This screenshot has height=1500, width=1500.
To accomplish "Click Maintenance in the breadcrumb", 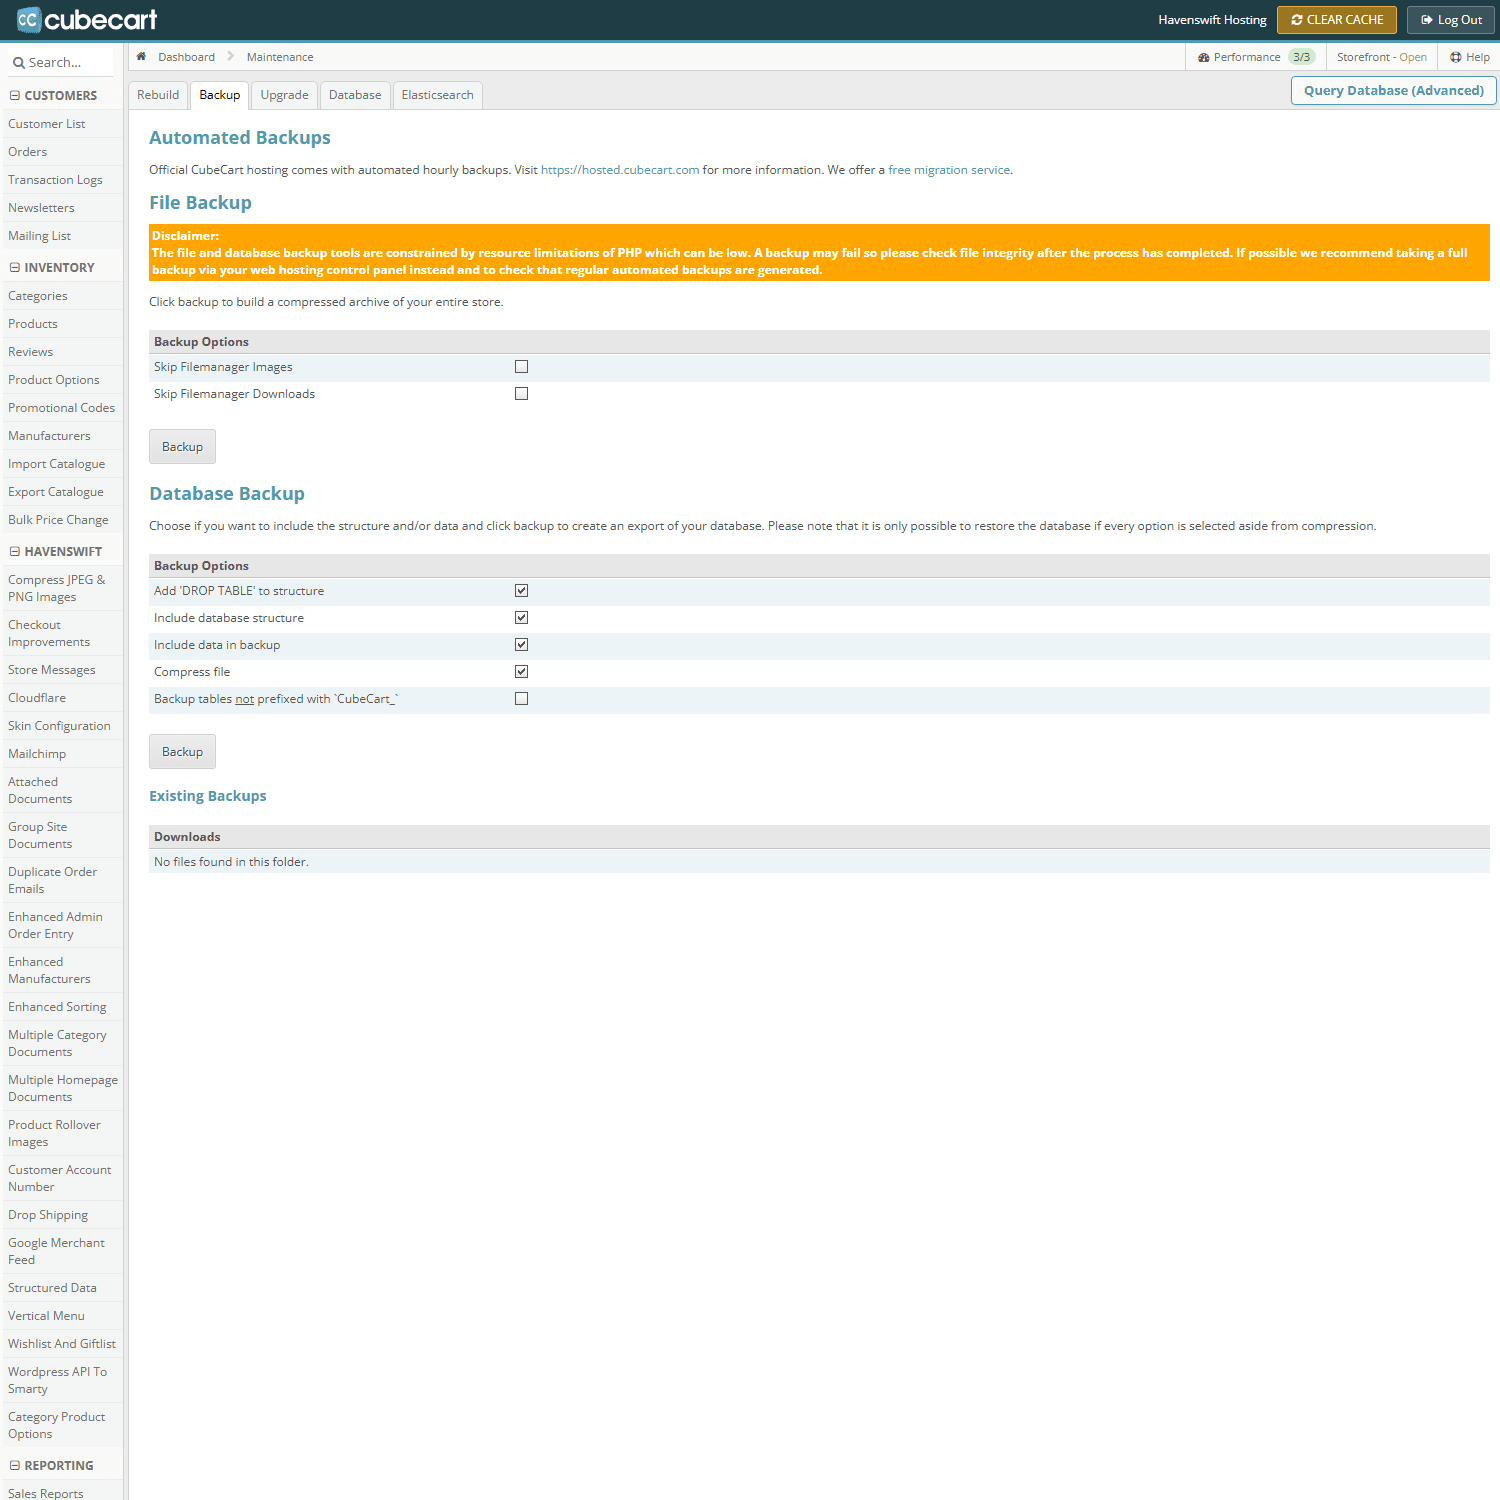I will point(280,57).
